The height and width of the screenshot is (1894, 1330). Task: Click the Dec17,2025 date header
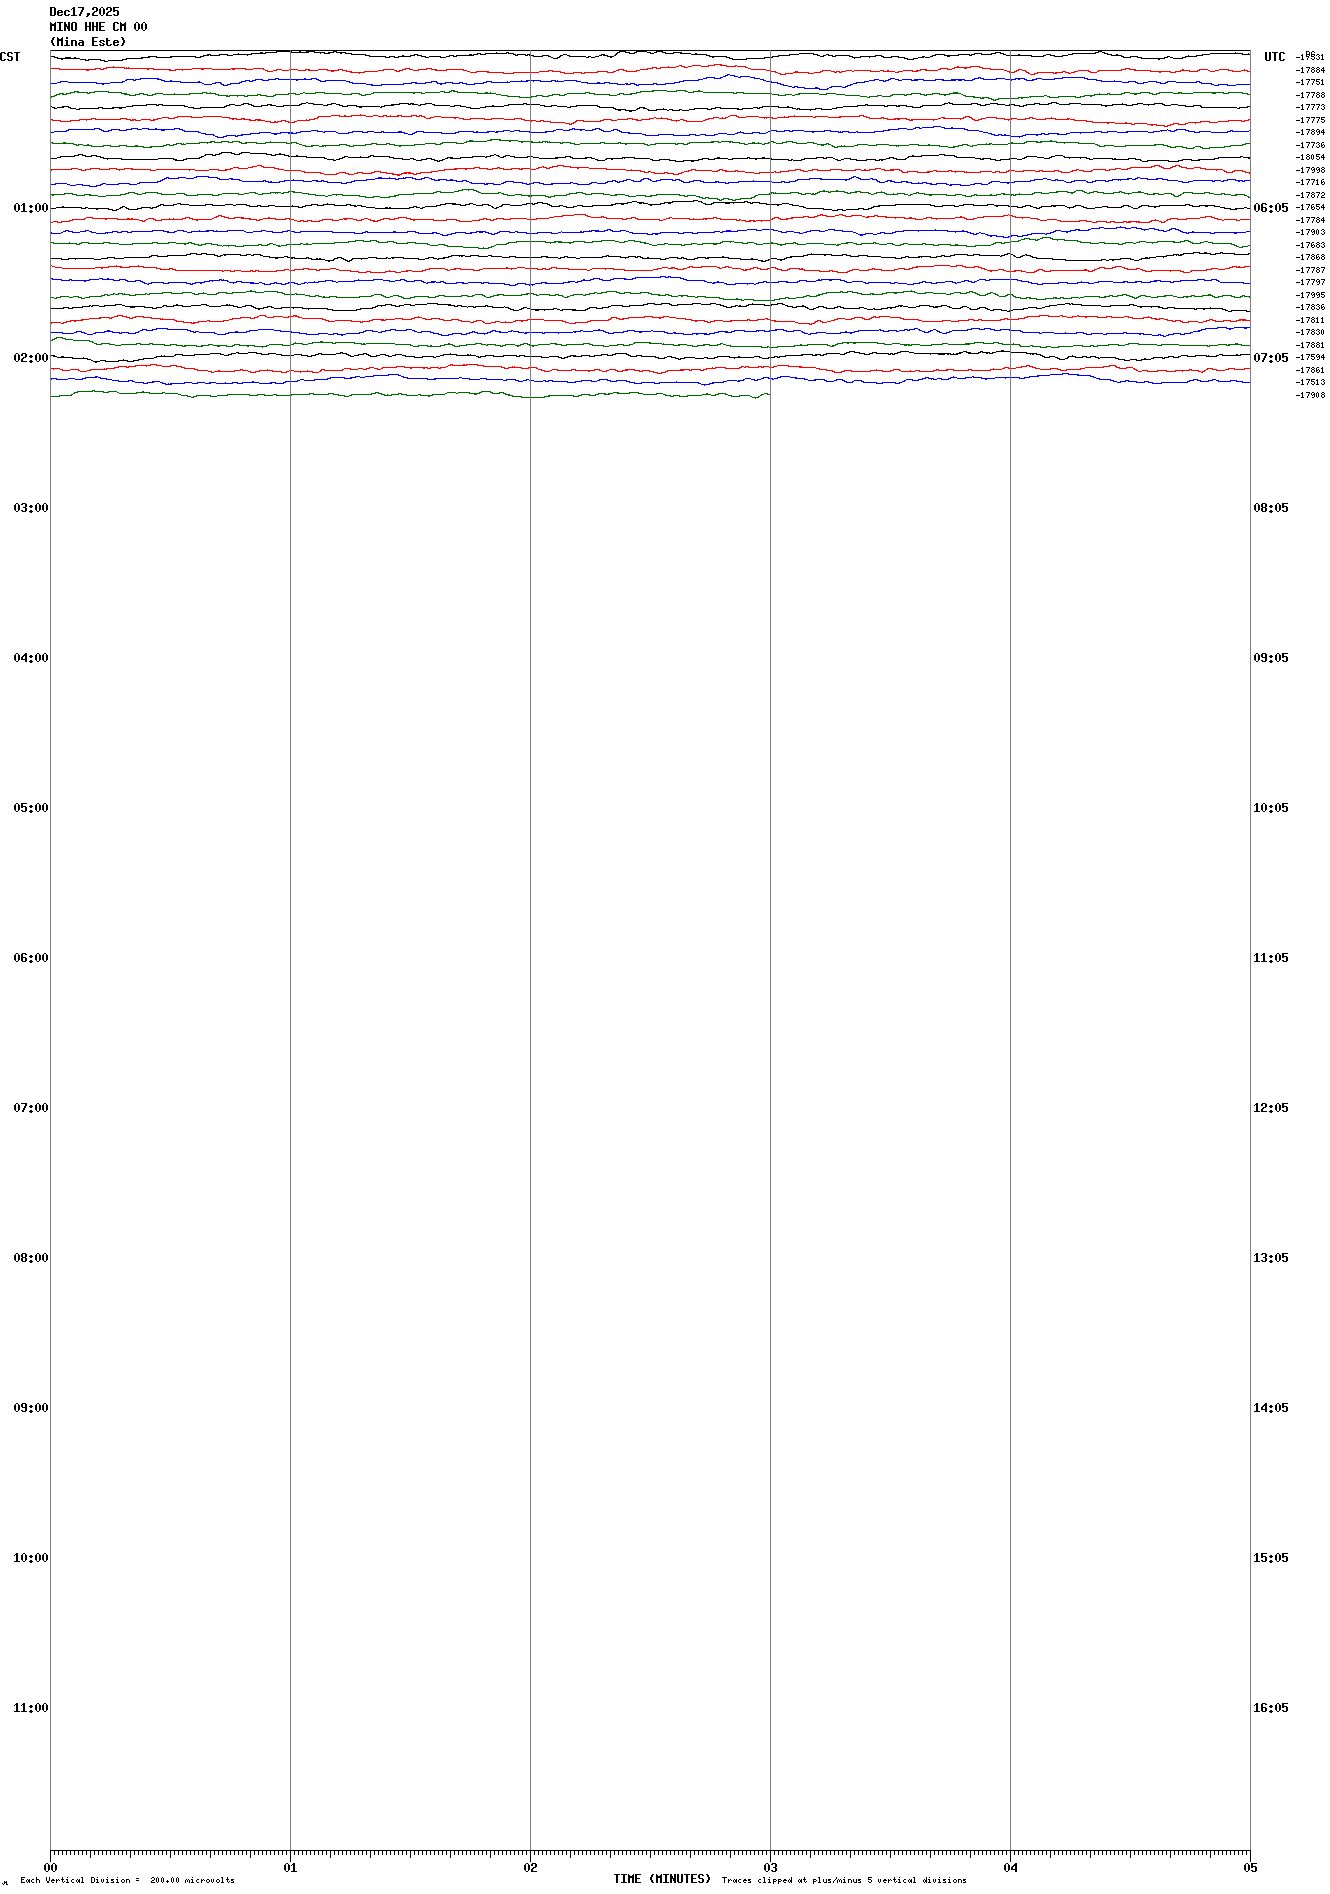[x=84, y=12]
